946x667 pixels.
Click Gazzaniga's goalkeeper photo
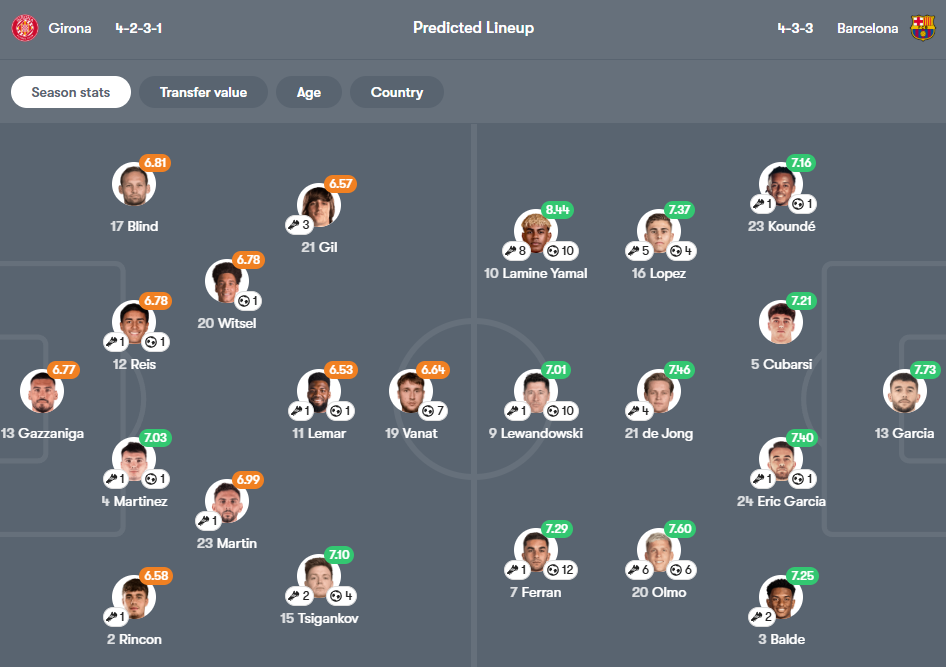pyautogui.click(x=42, y=391)
